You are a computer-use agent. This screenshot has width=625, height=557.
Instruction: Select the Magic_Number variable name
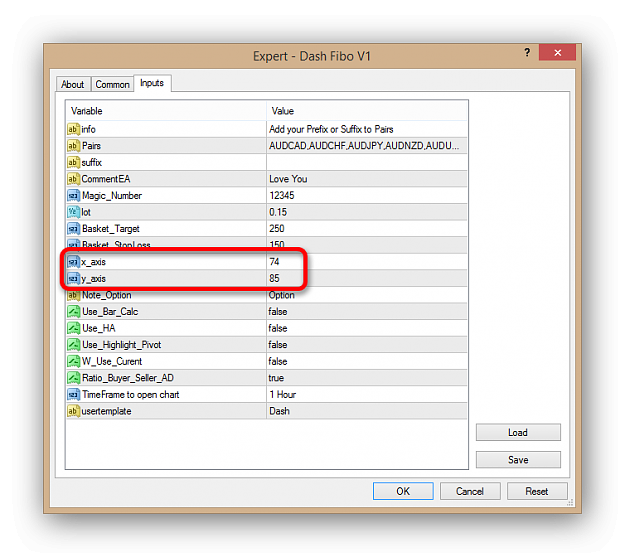(112, 196)
